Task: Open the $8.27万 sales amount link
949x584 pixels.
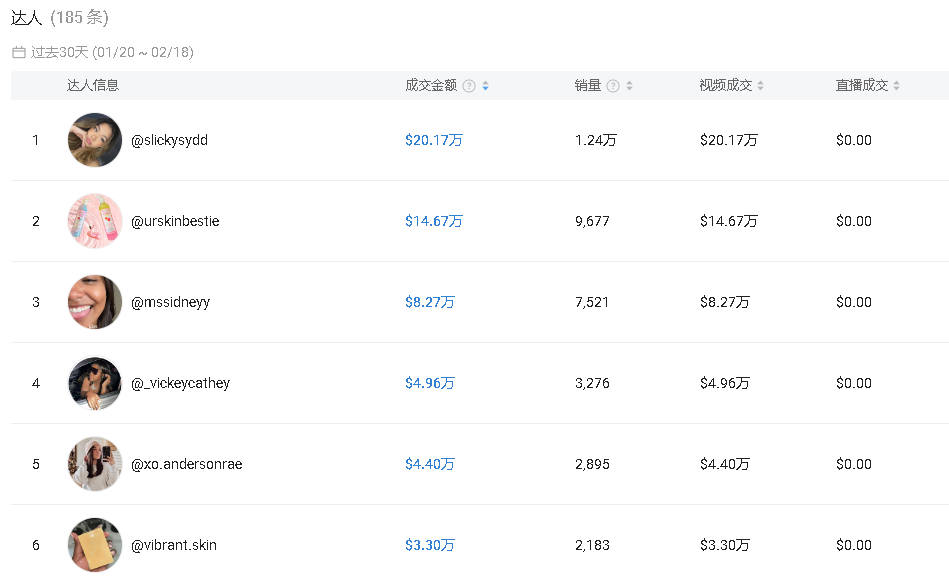Action: point(430,302)
